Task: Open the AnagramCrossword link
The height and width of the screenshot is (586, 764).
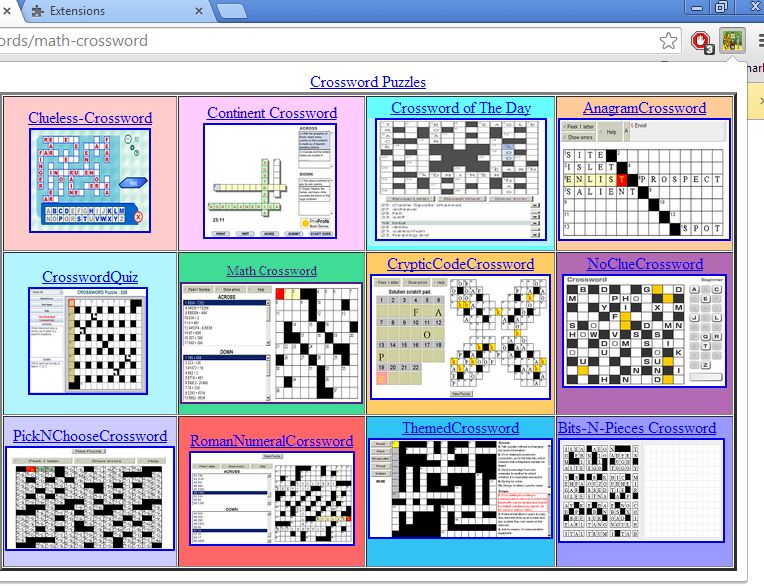Action: 644,108
